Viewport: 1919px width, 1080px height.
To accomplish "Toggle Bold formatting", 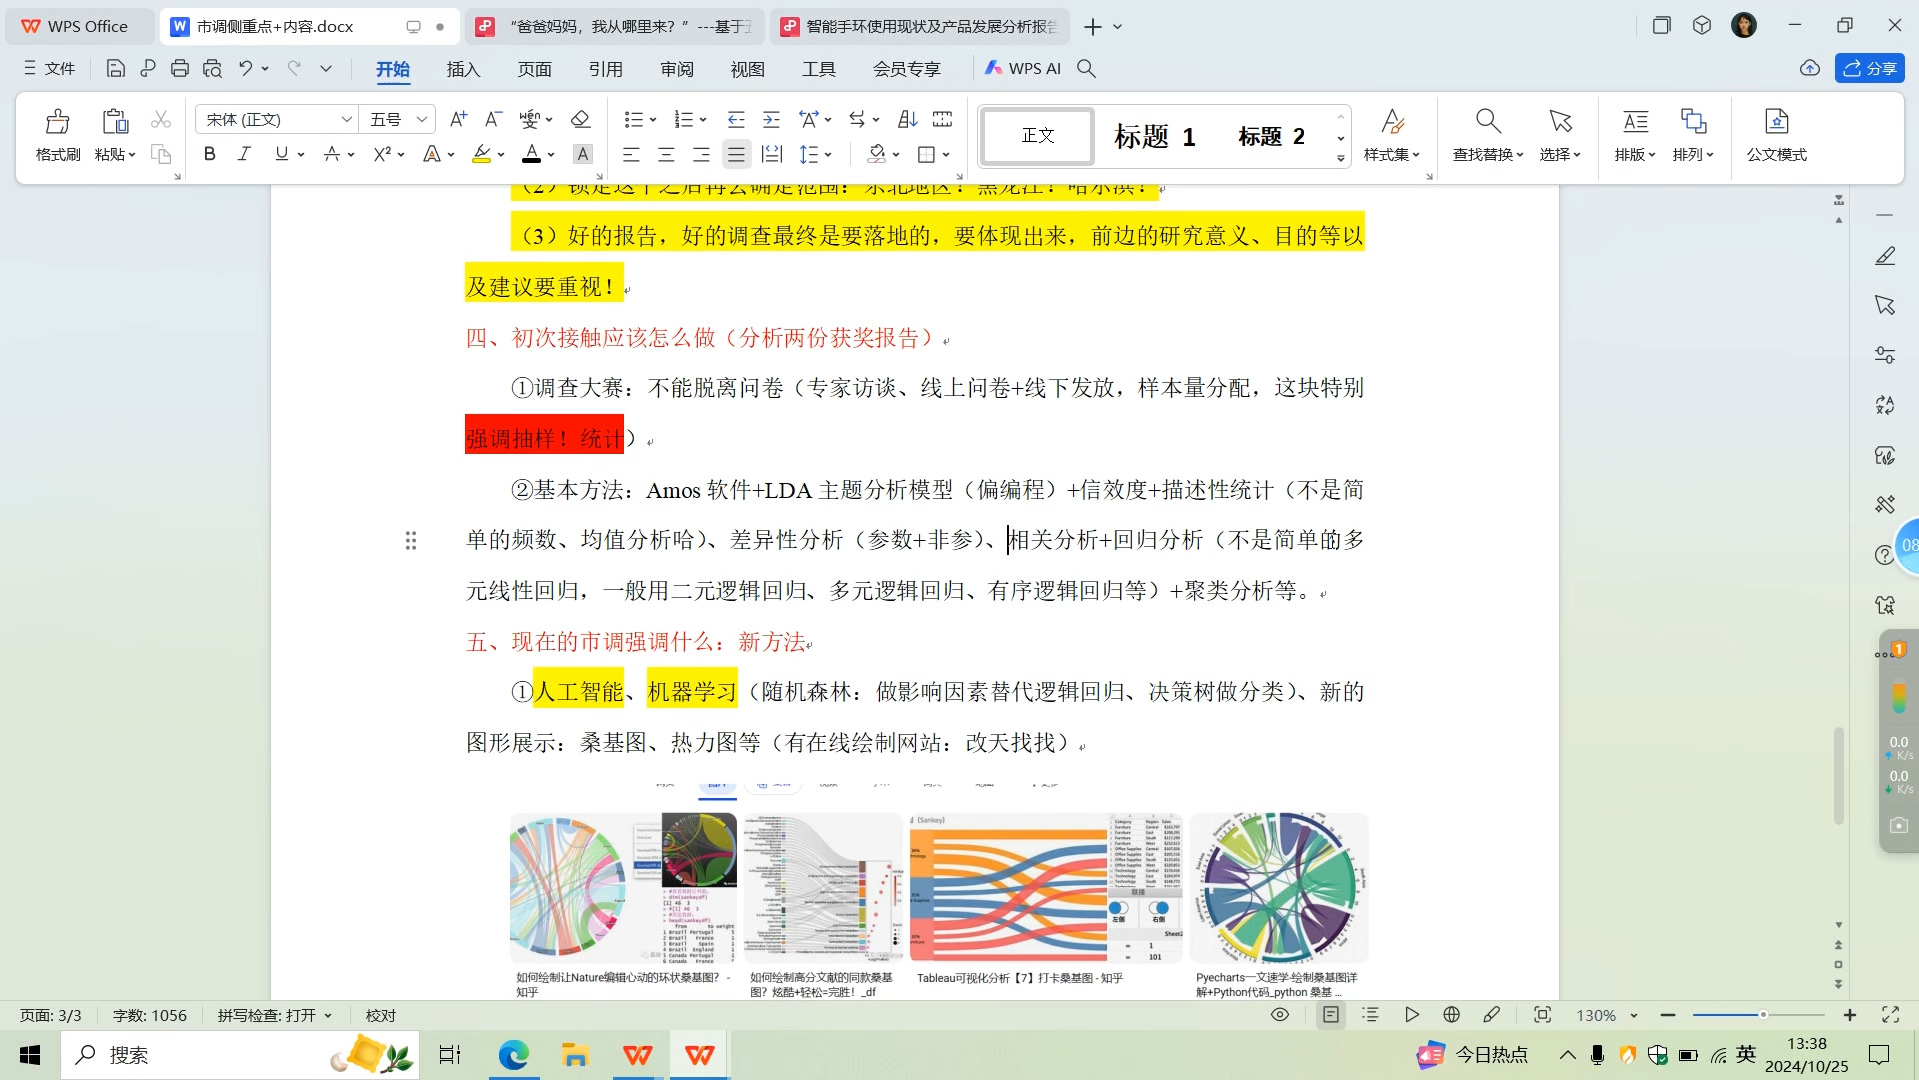I will click(209, 154).
